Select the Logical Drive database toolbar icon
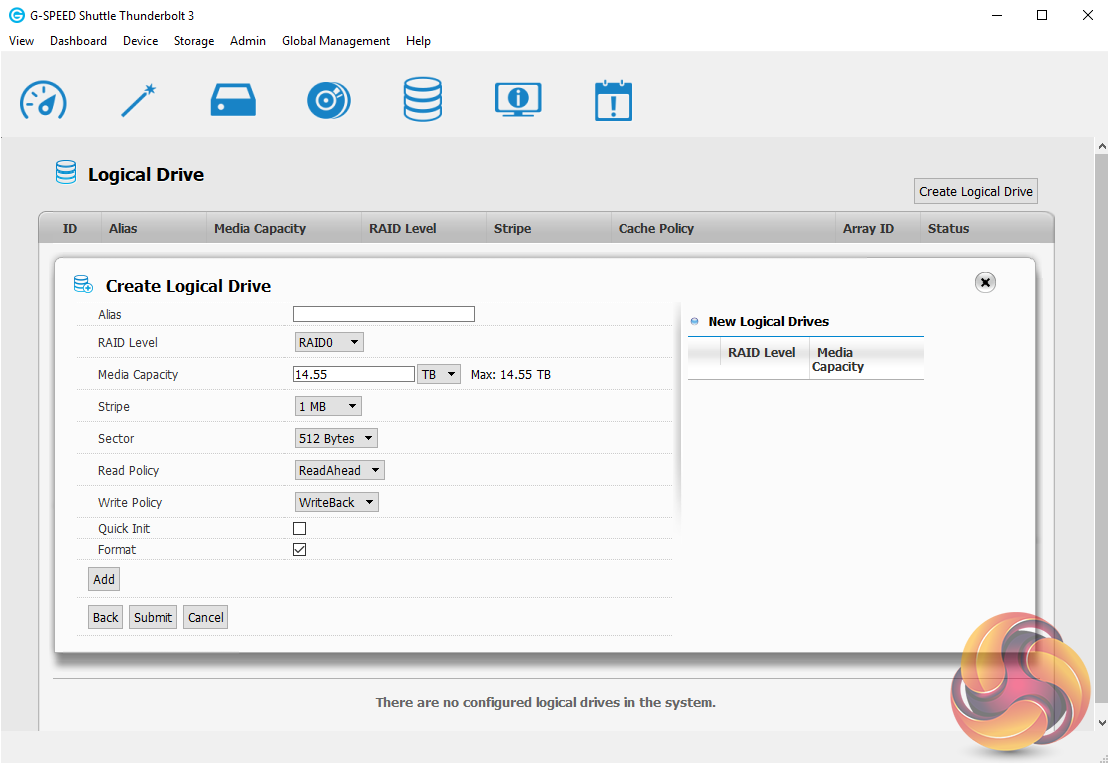This screenshot has width=1108, height=766. click(x=422, y=100)
